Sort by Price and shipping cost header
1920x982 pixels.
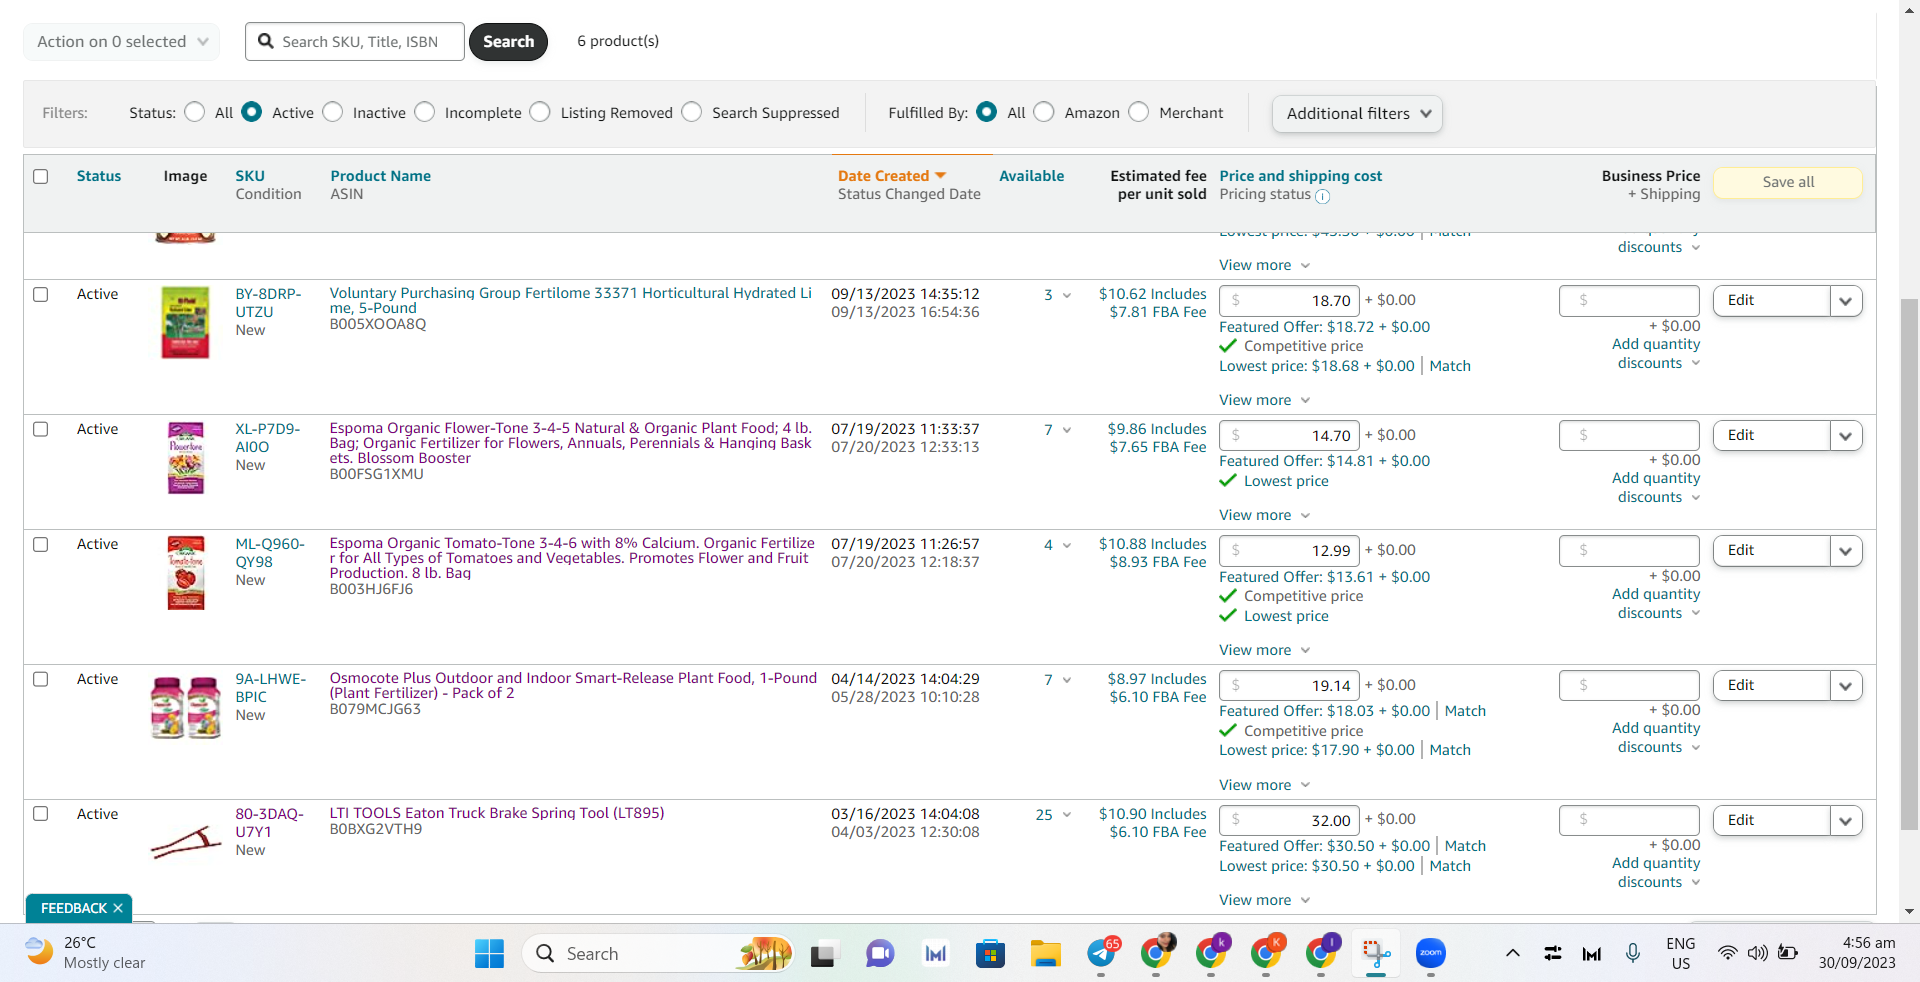(1301, 176)
